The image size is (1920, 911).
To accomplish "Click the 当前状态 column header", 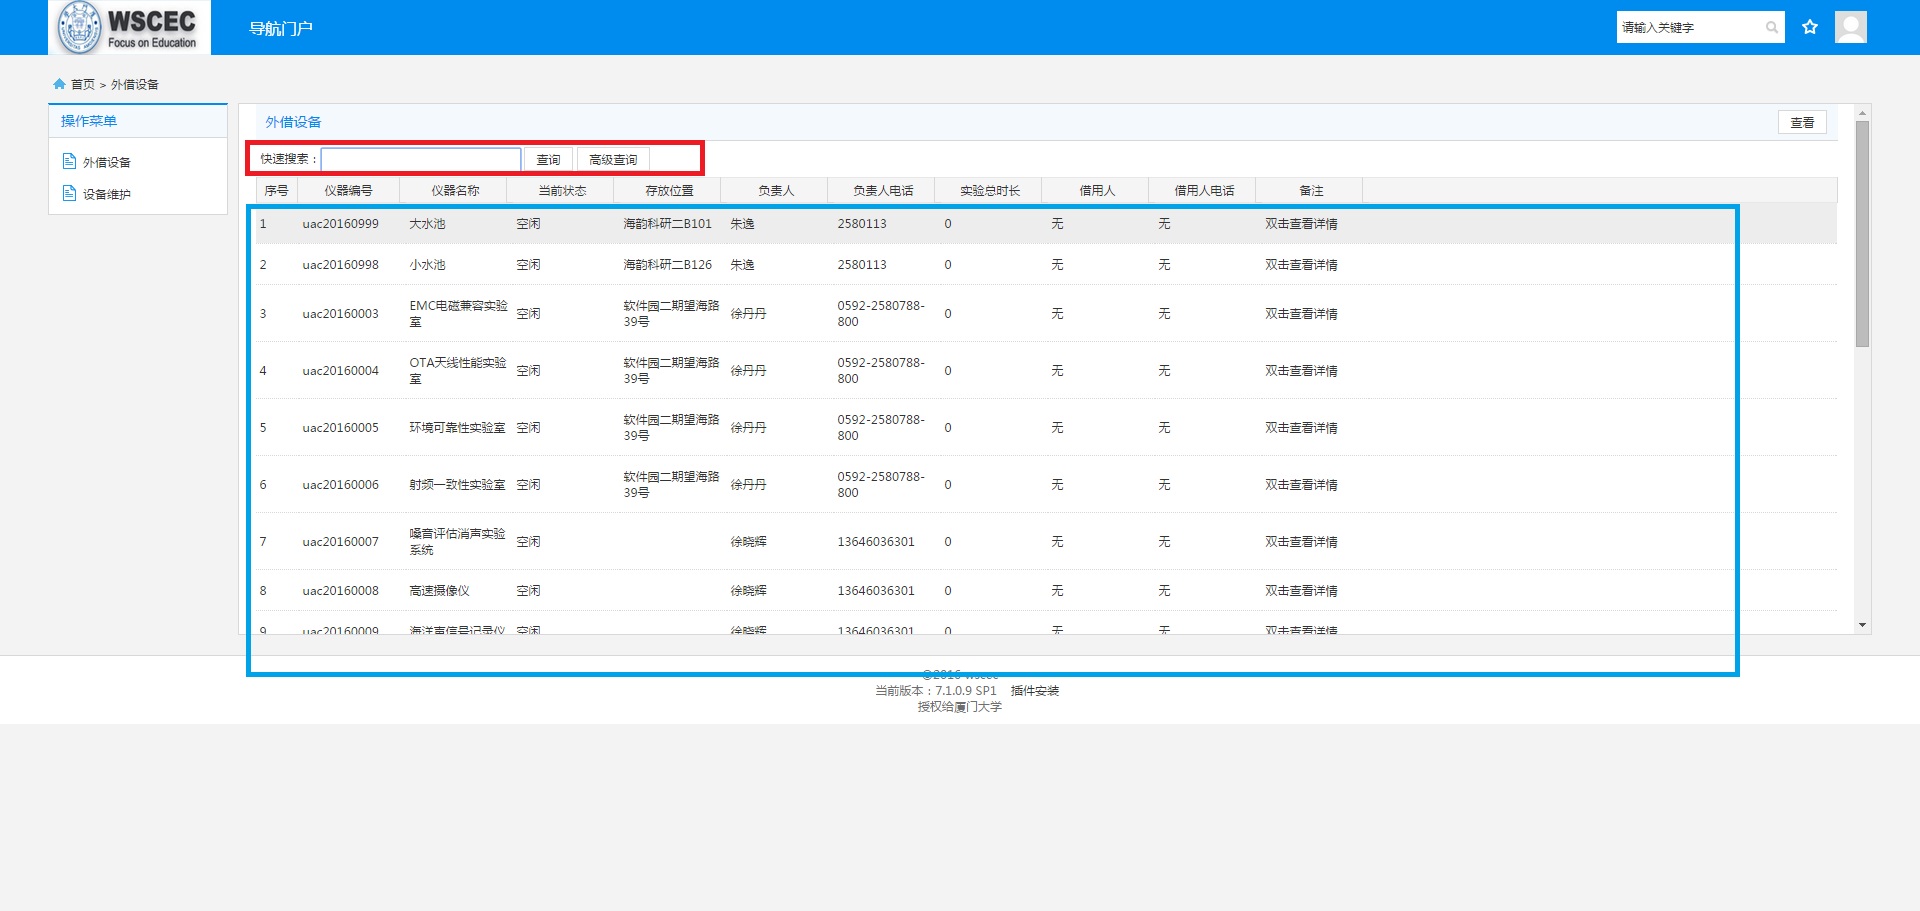I will tap(561, 190).
